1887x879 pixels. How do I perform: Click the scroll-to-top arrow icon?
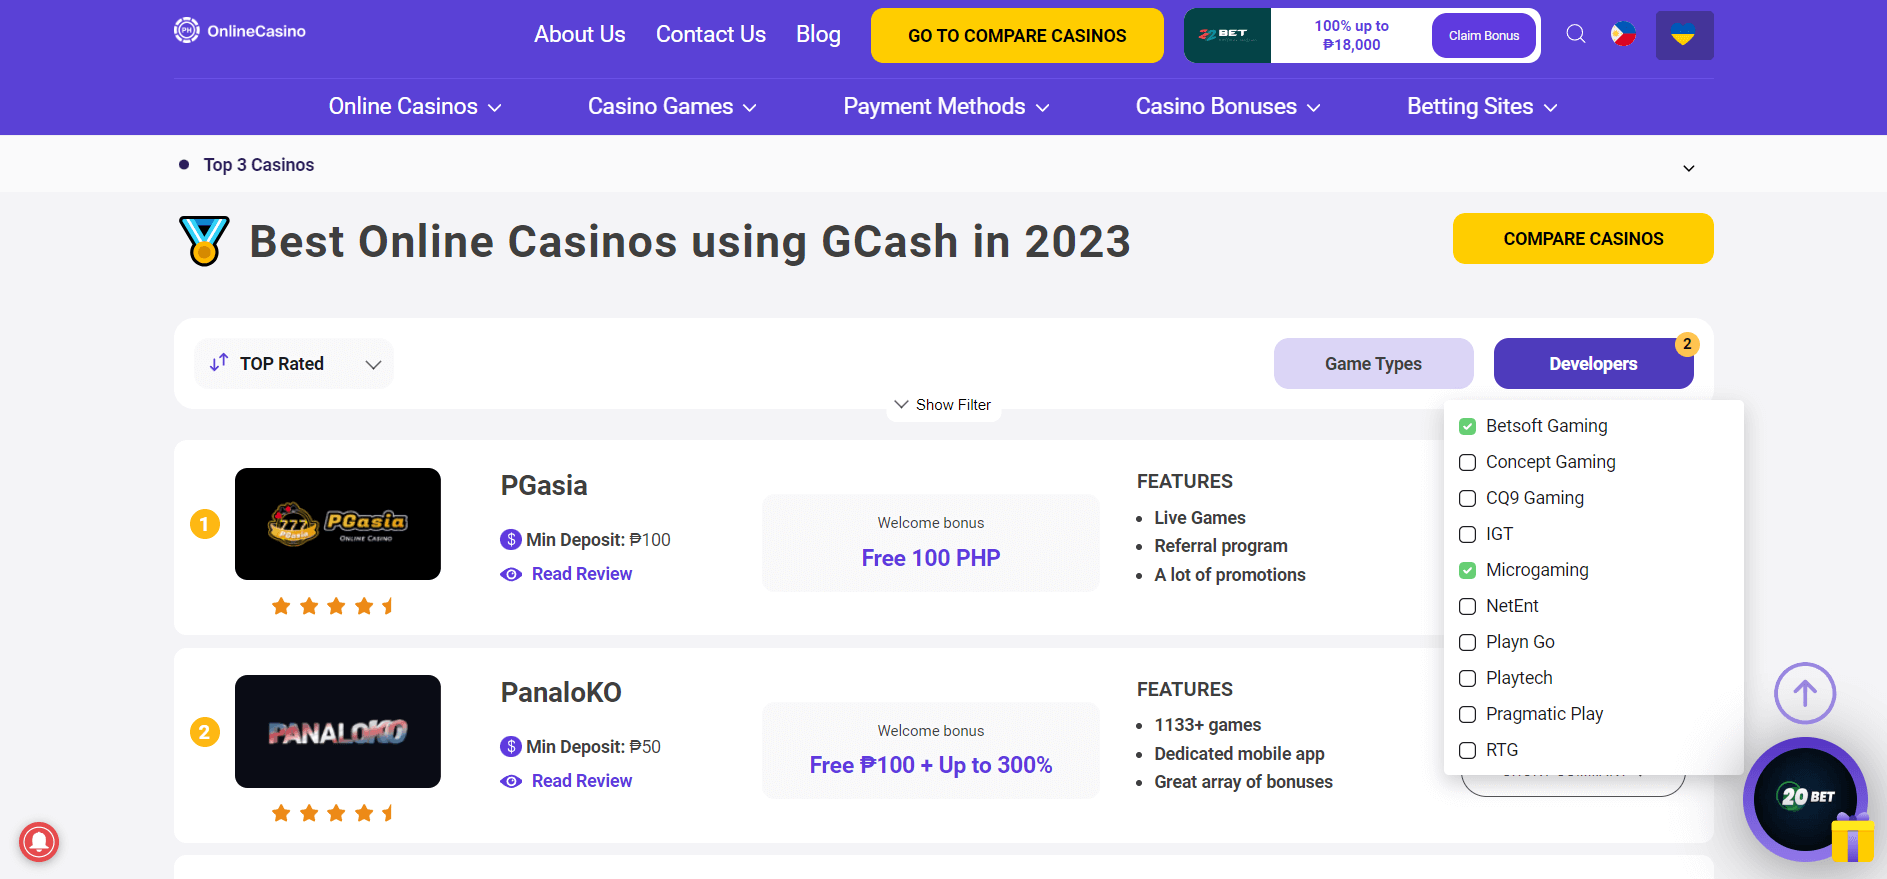point(1804,693)
